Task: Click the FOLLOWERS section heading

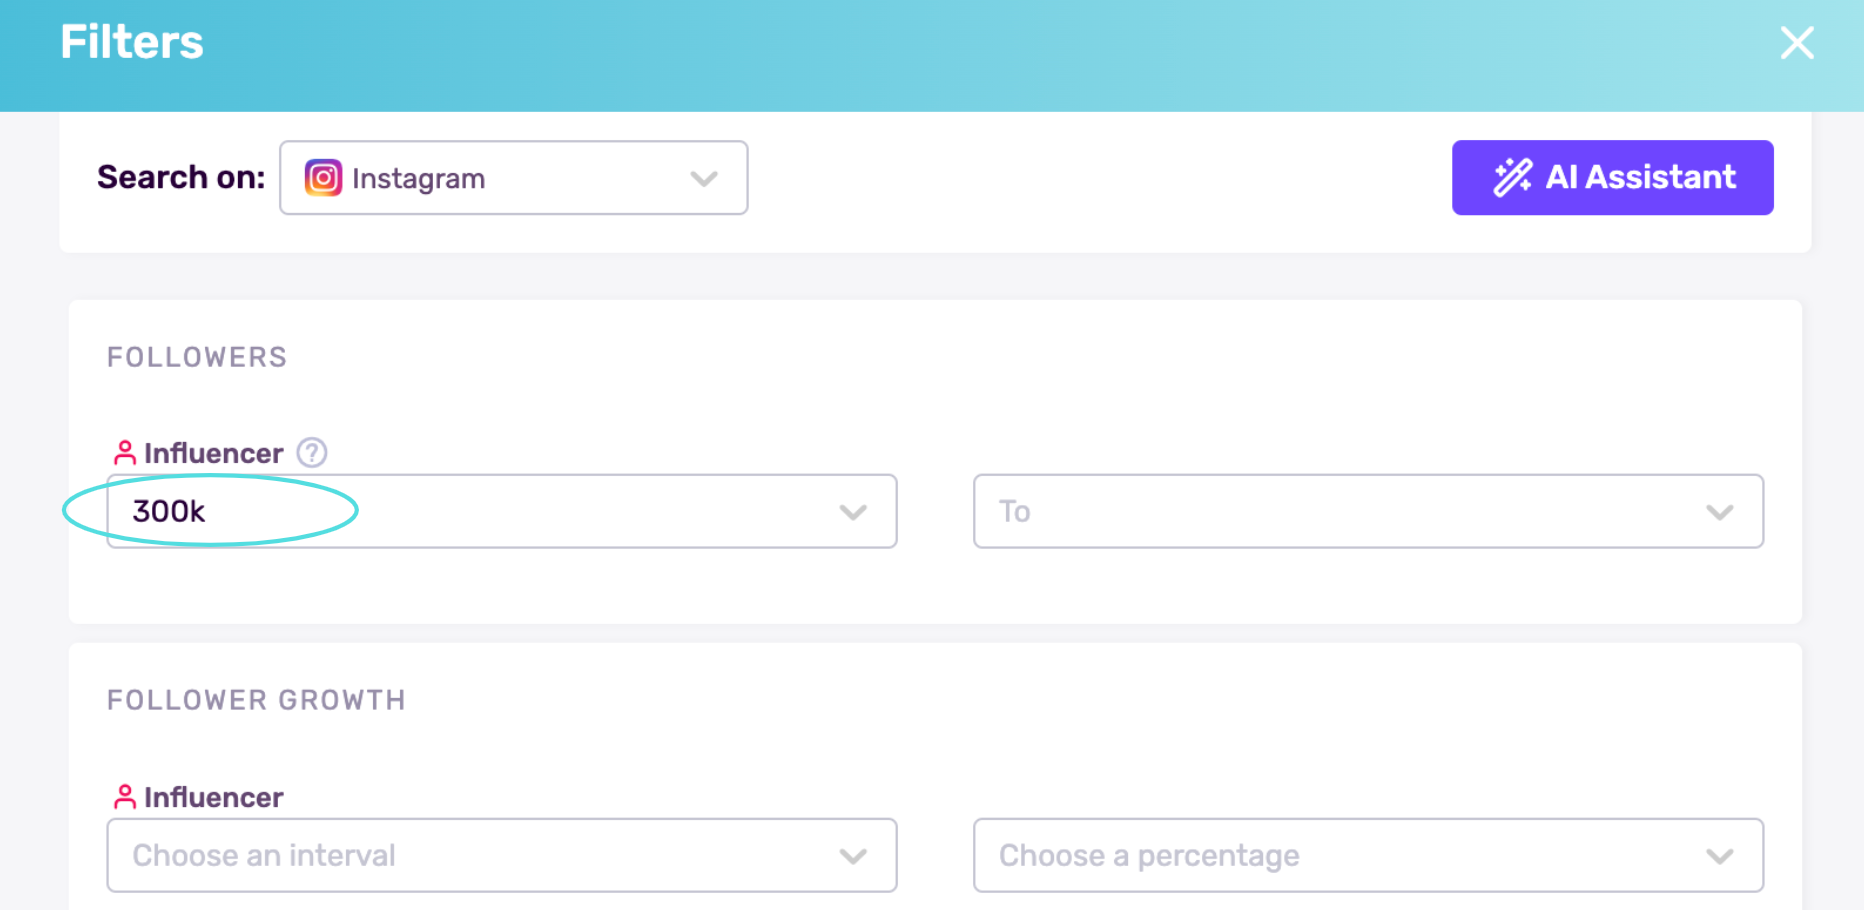Action: [x=197, y=357]
